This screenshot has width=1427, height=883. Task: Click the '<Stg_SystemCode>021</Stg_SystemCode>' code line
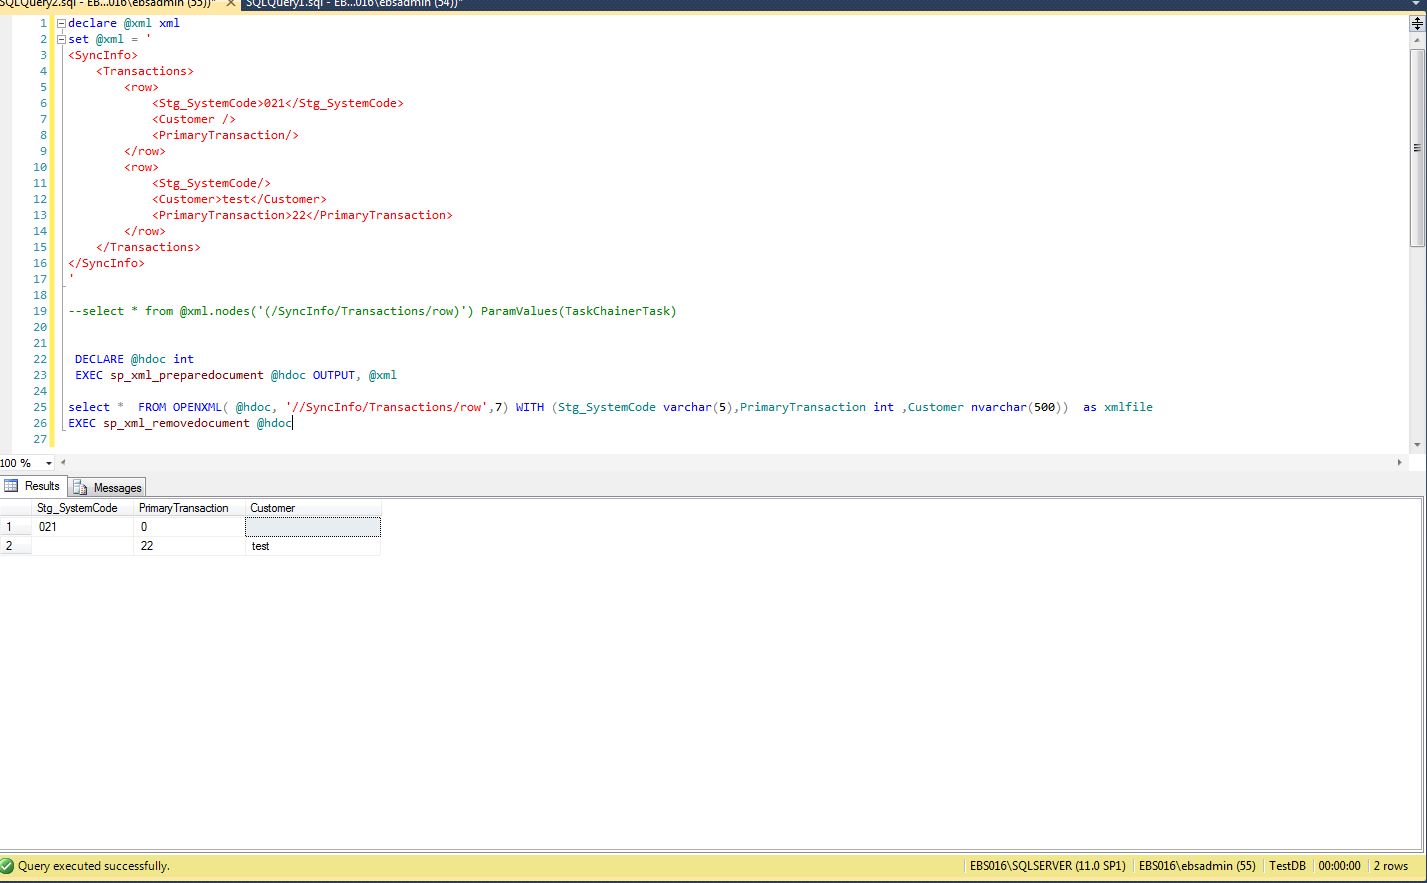tap(278, 103)
